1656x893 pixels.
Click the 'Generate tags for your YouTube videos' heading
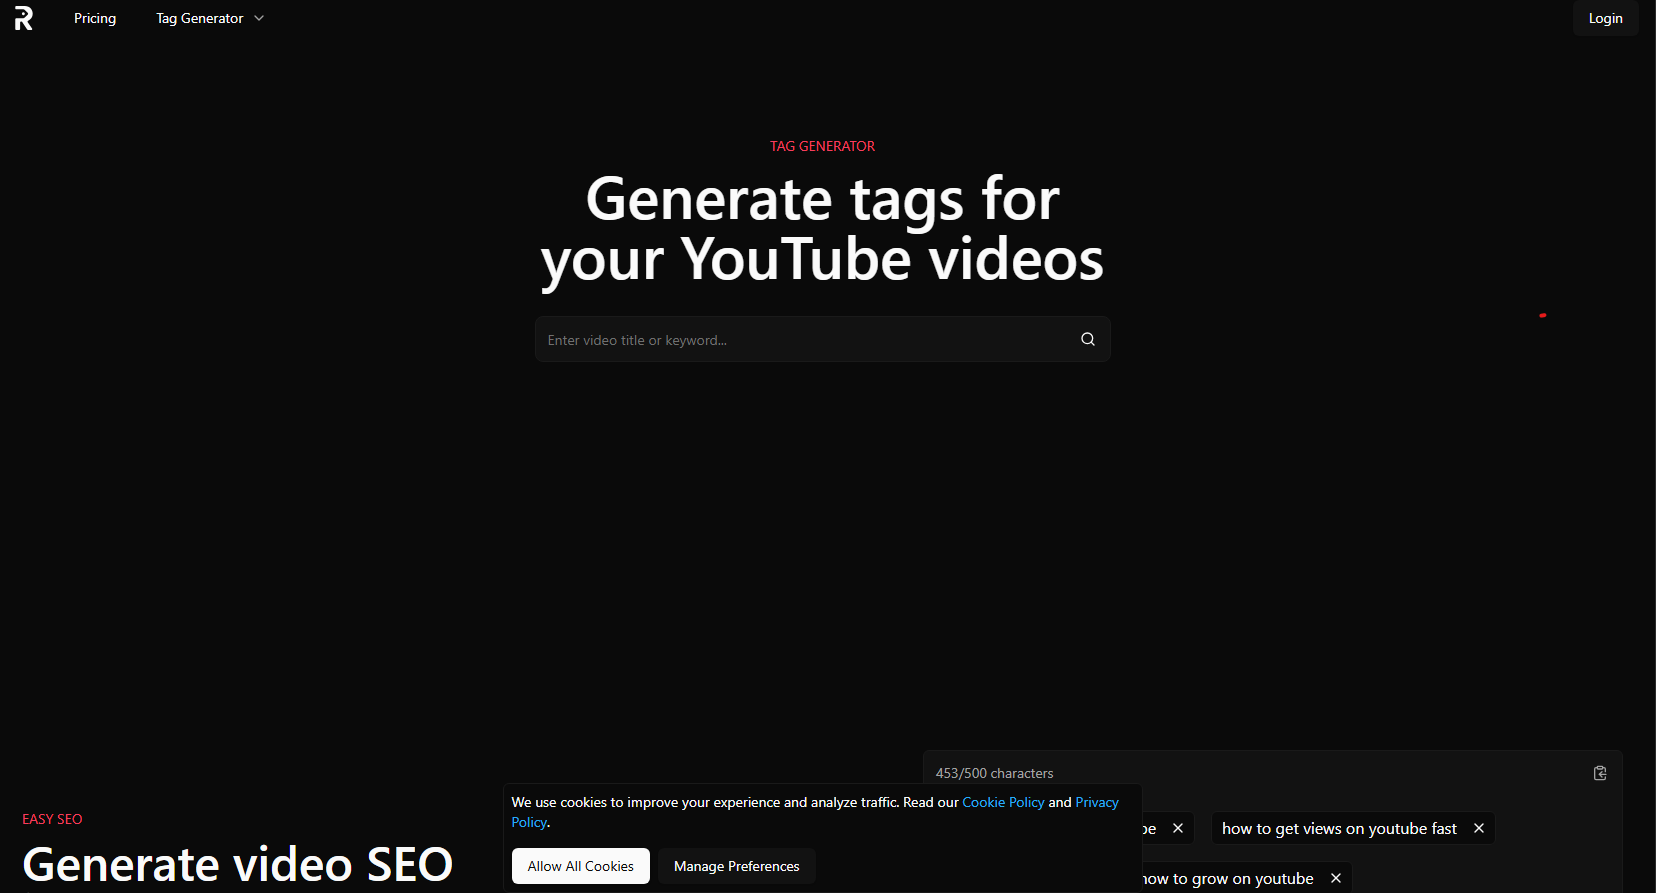pos(822,229)
